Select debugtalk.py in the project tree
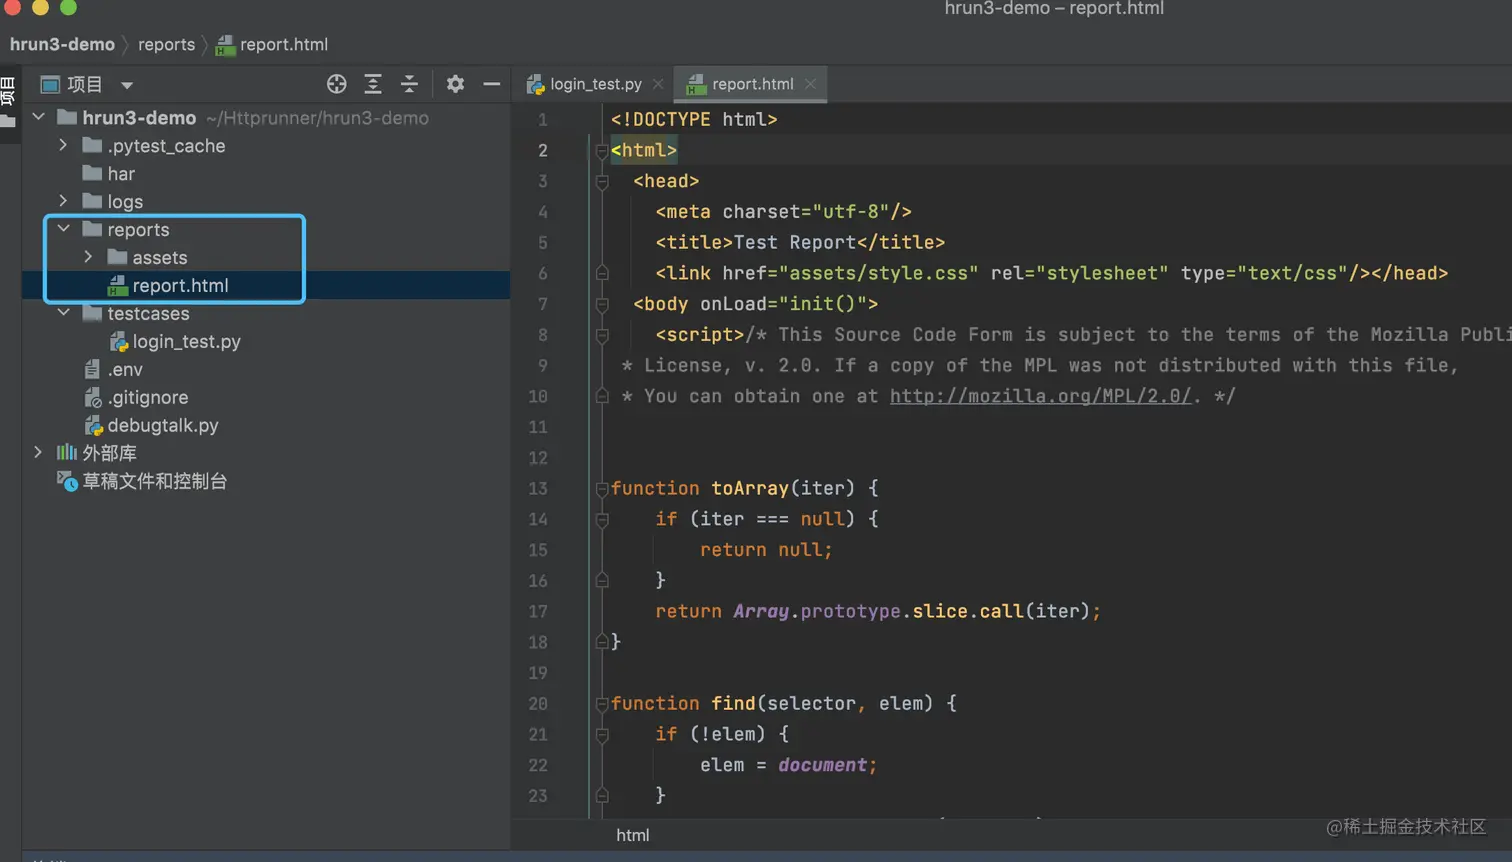 (x=162, y=425)
